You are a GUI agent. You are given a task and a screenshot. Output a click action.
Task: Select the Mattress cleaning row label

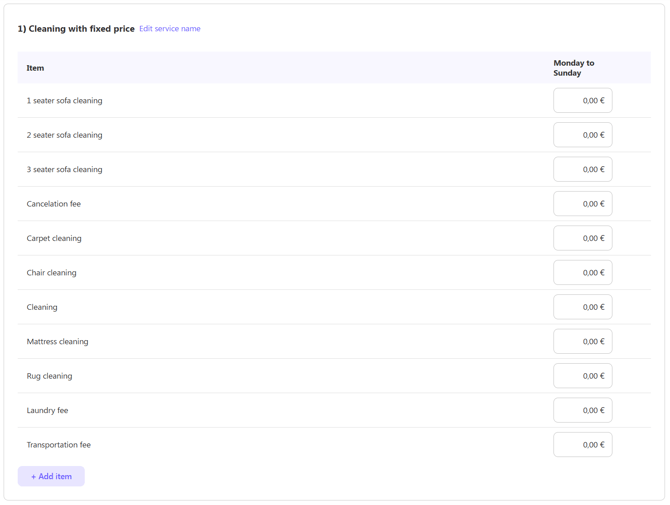pos(57,342)
